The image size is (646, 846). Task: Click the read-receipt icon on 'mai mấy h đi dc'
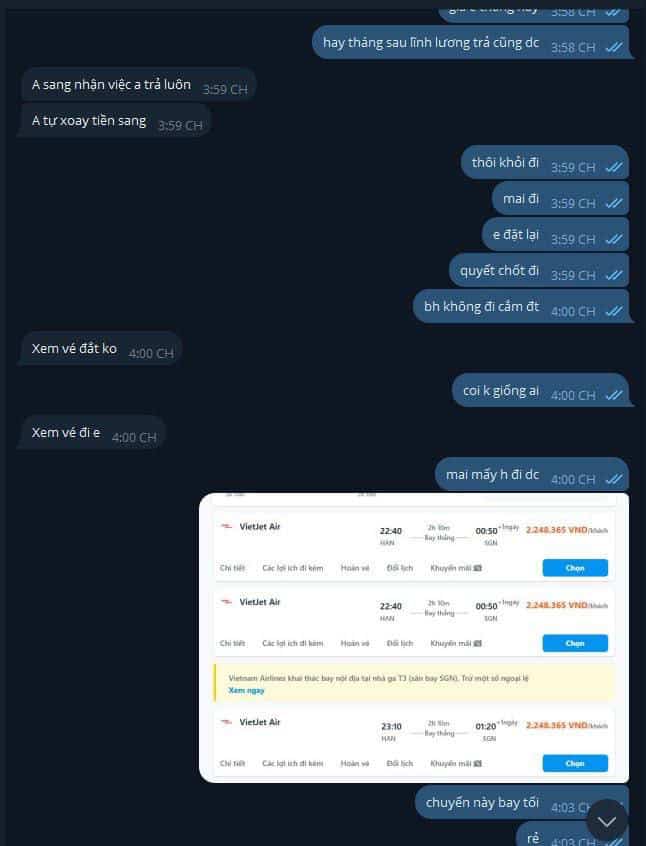point(614,479)
